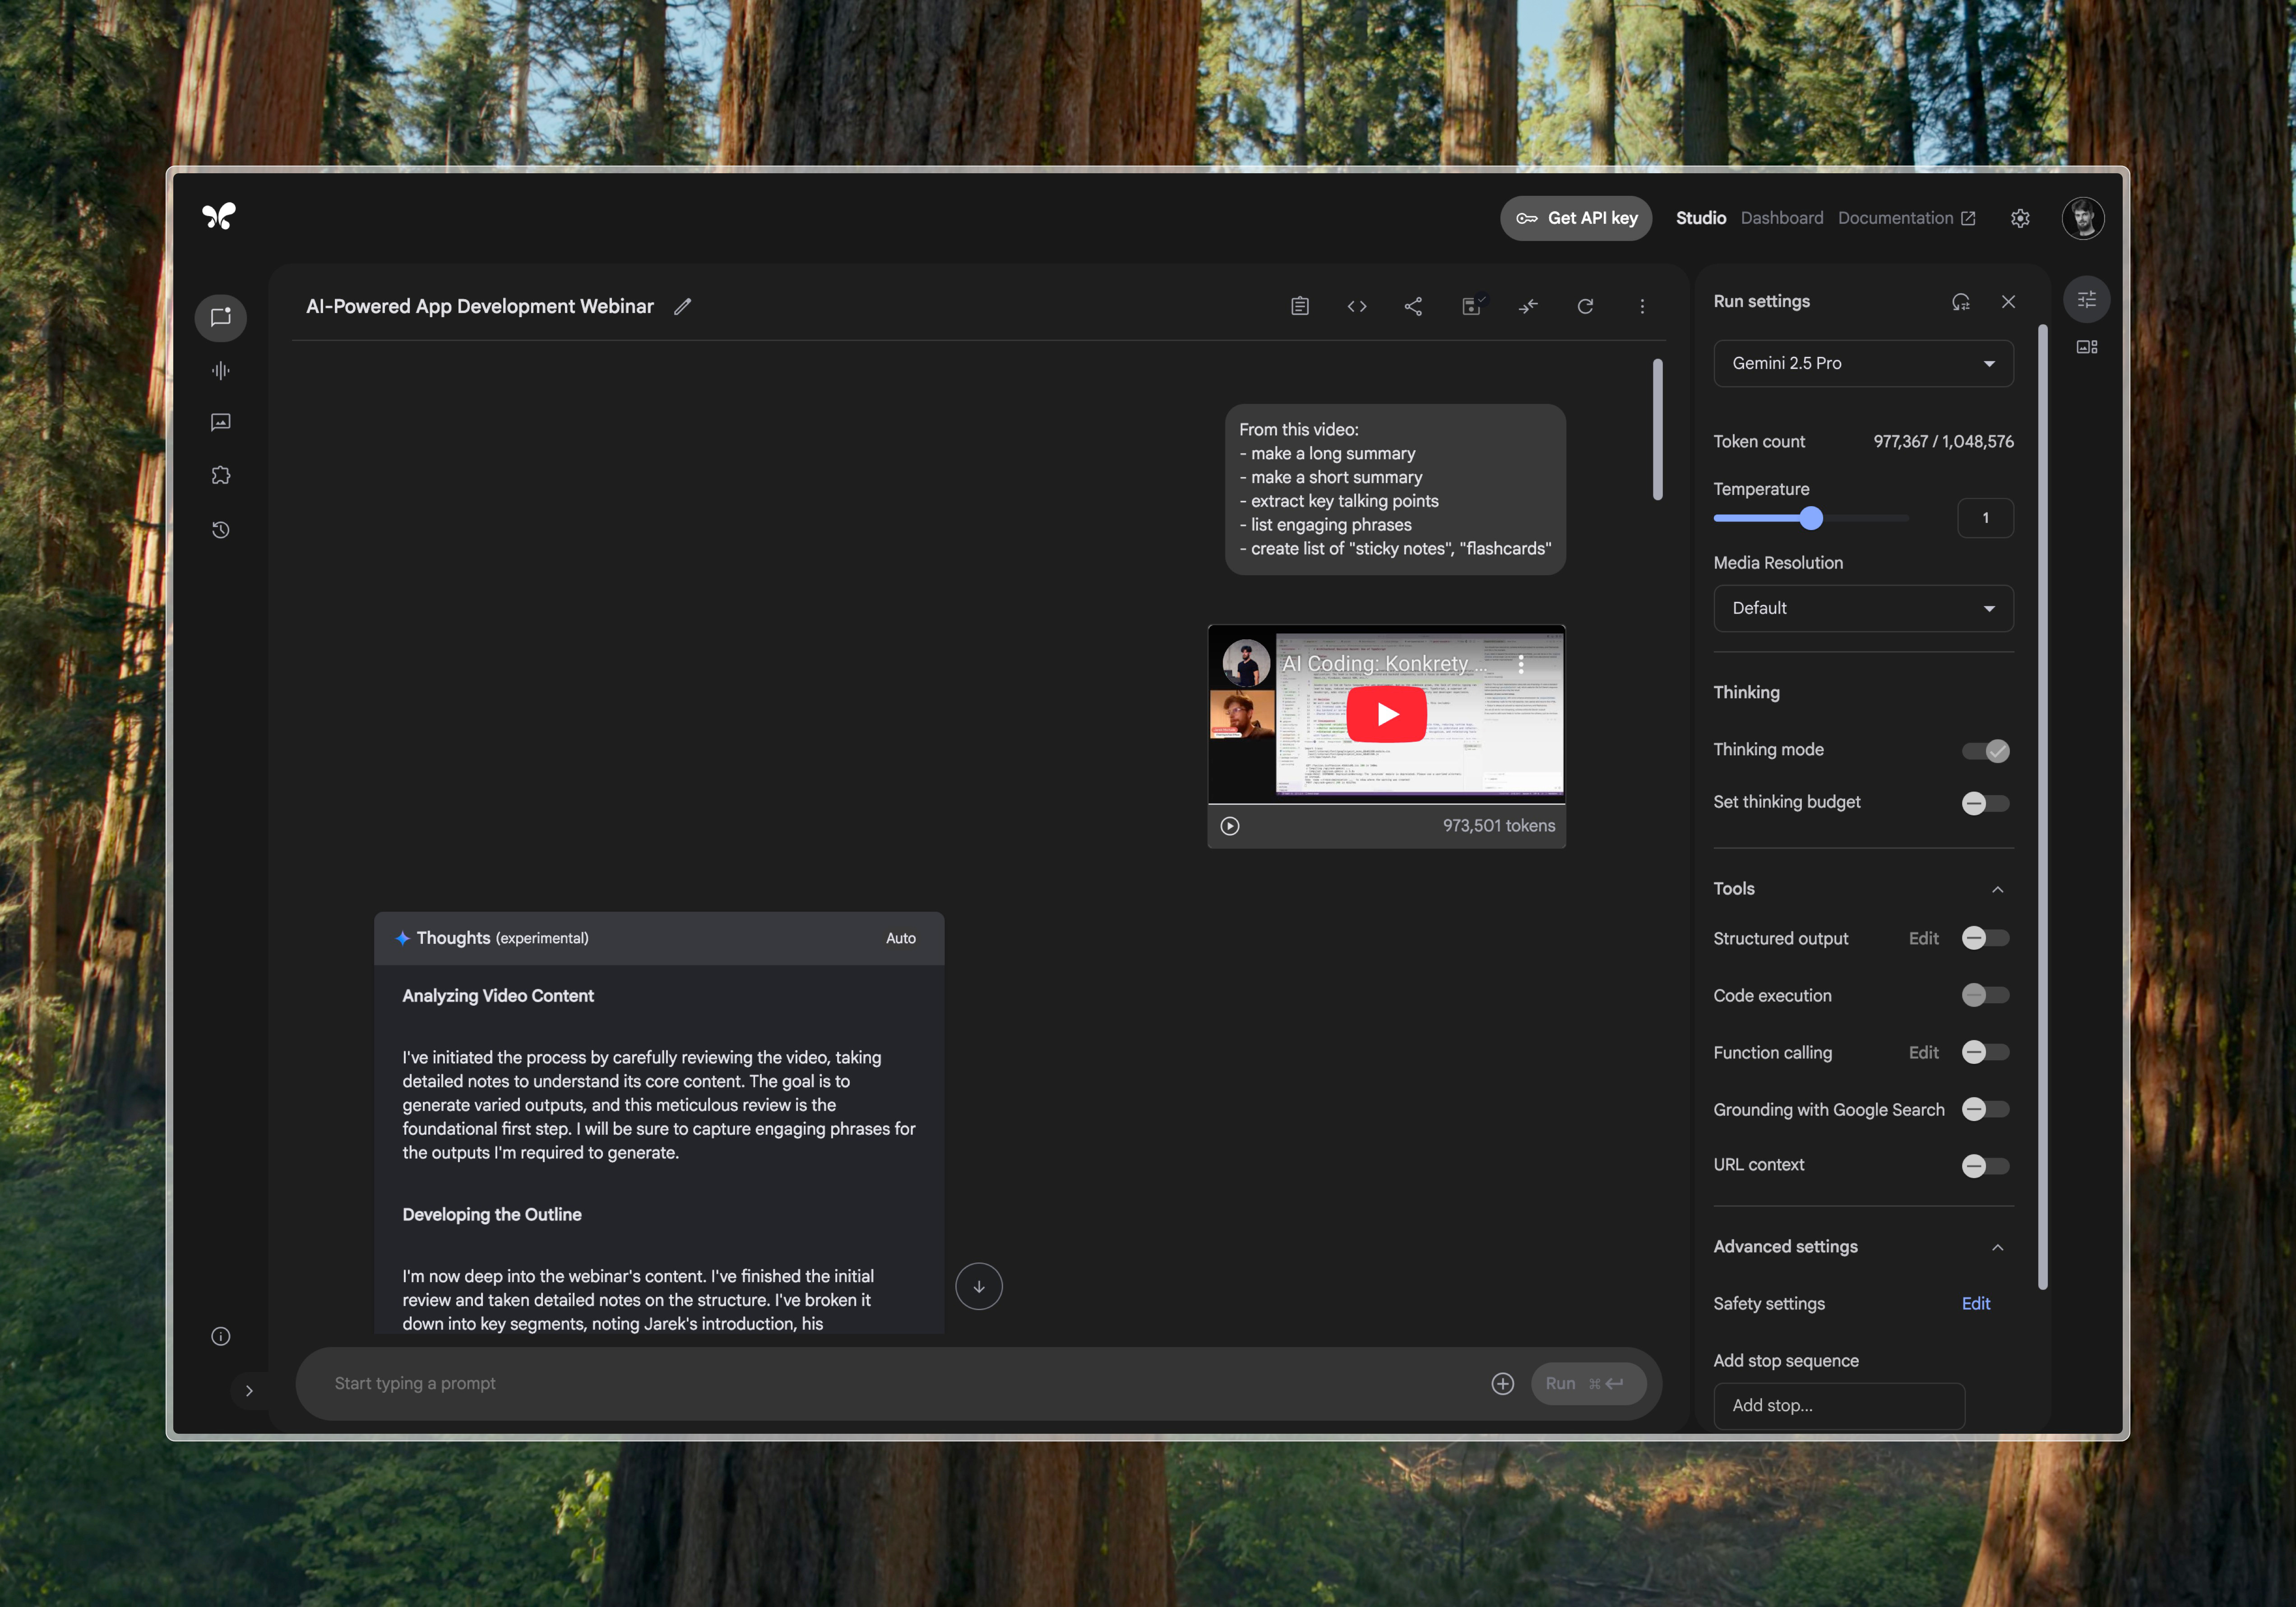Screen dimensions: 2296x1607
Task: Click the share prompt icon
Action: [1413, 307]
